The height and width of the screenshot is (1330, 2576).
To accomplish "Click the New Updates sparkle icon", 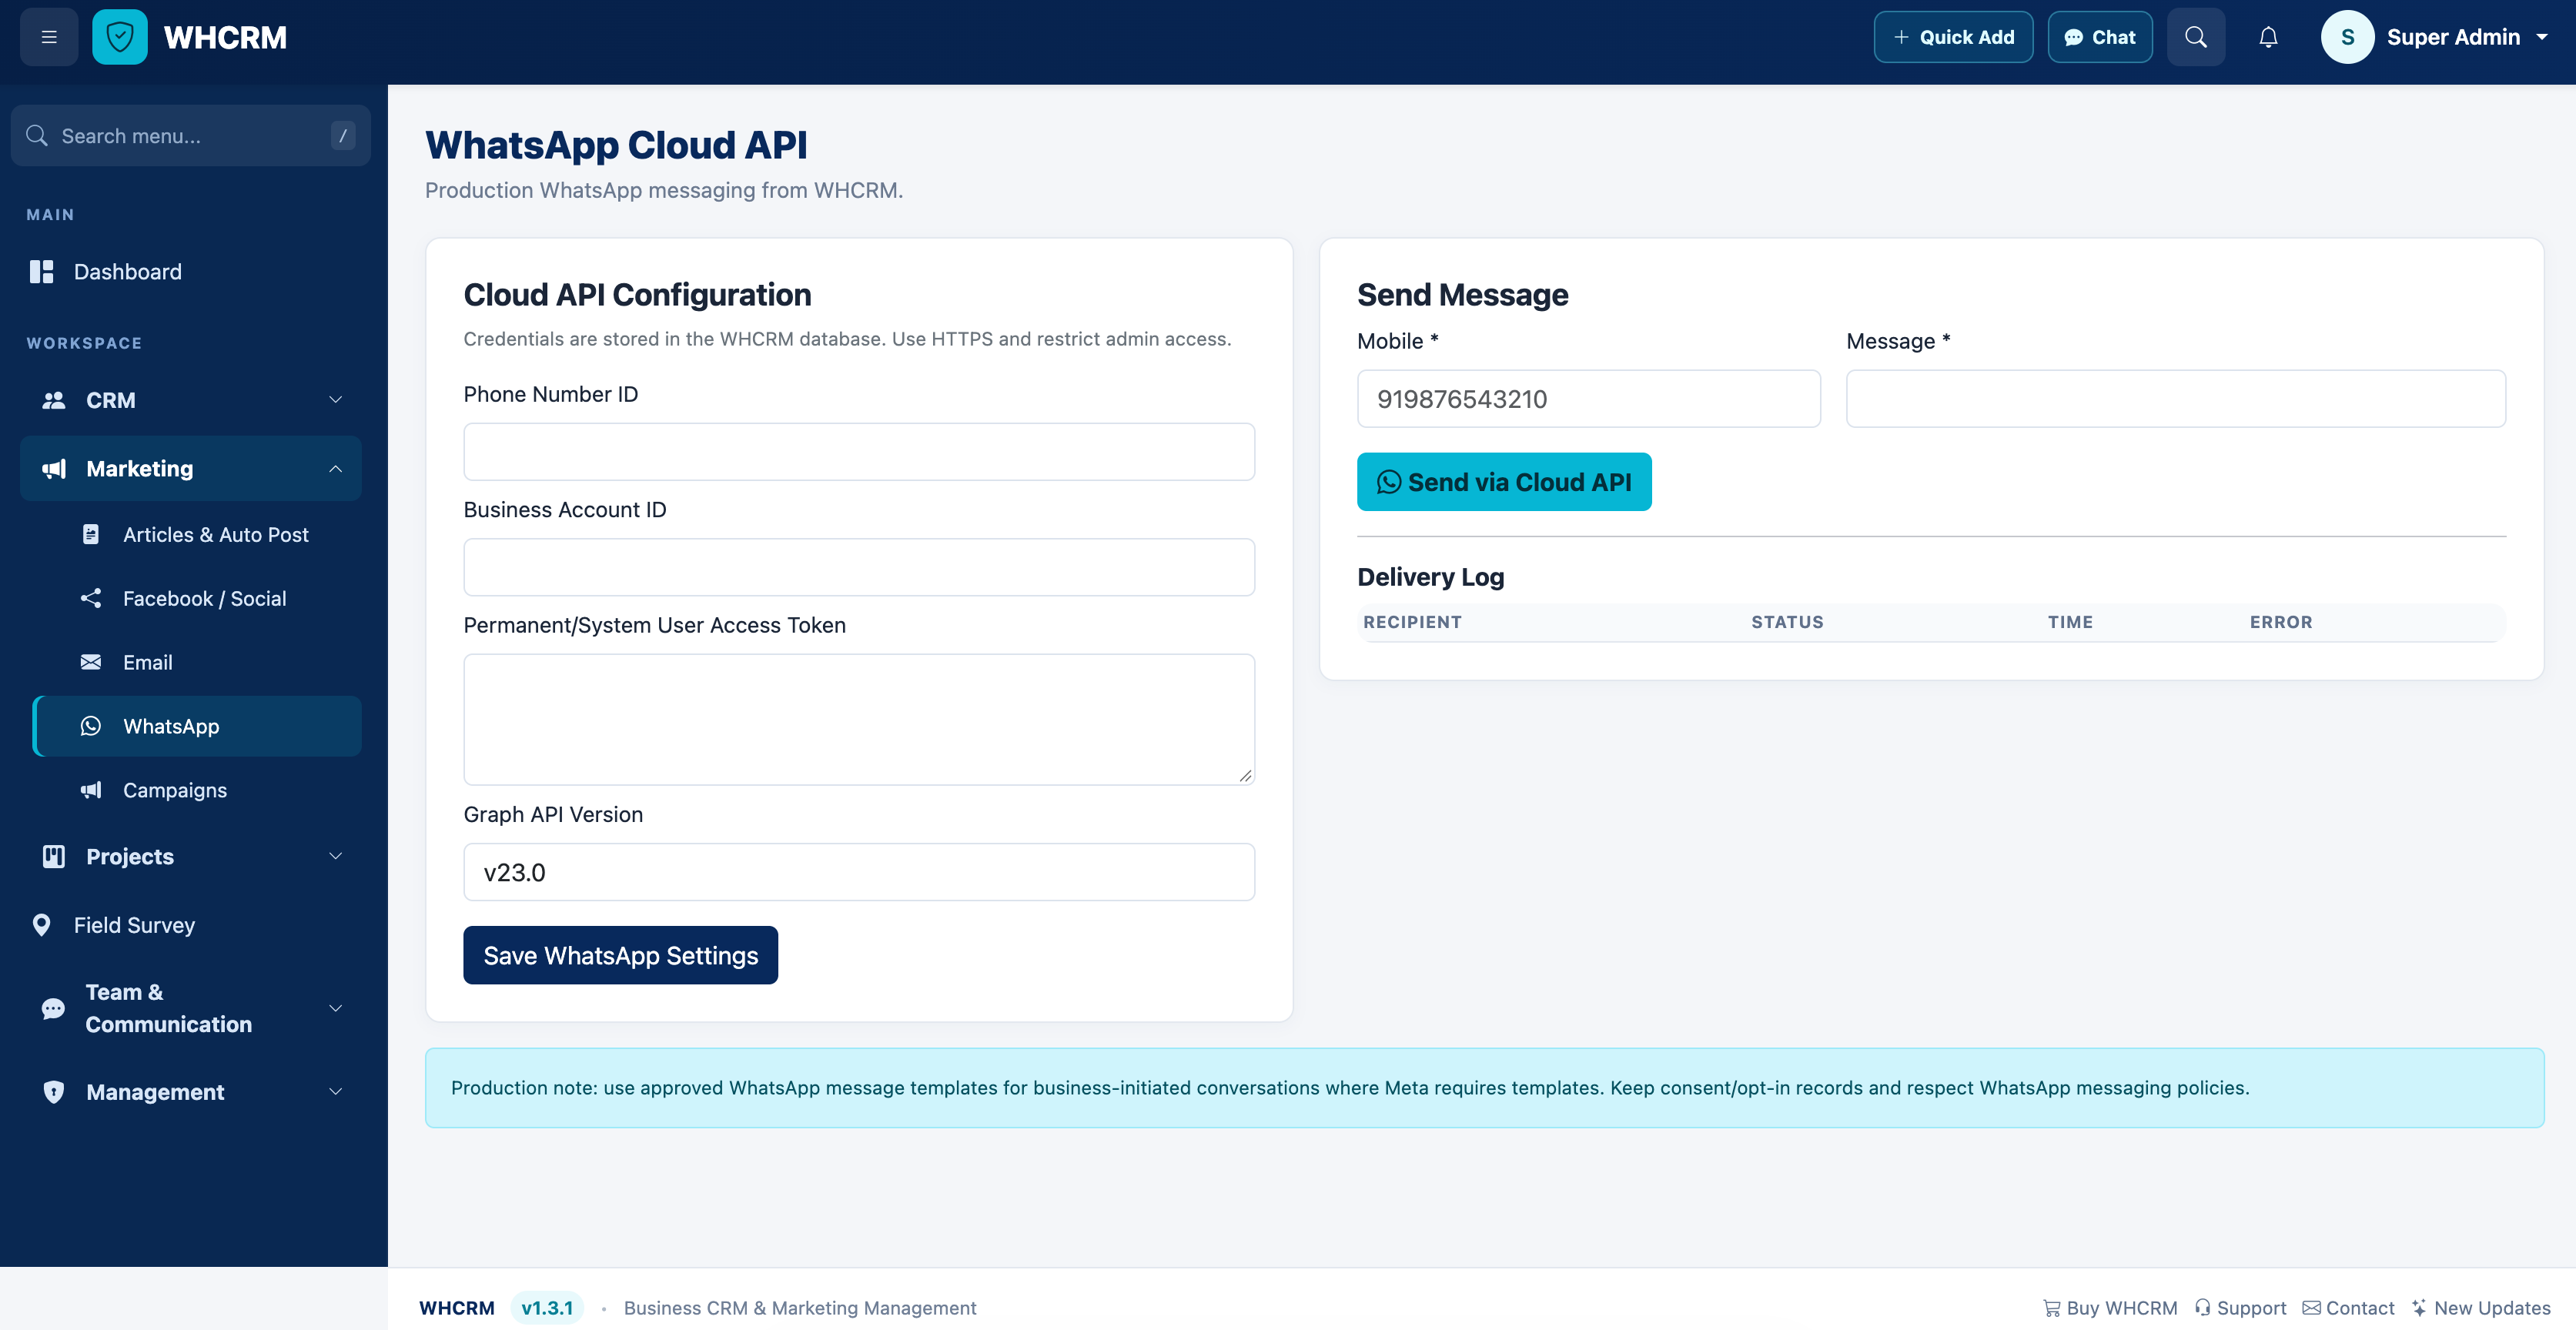I will click(x=2419, y=1308).
